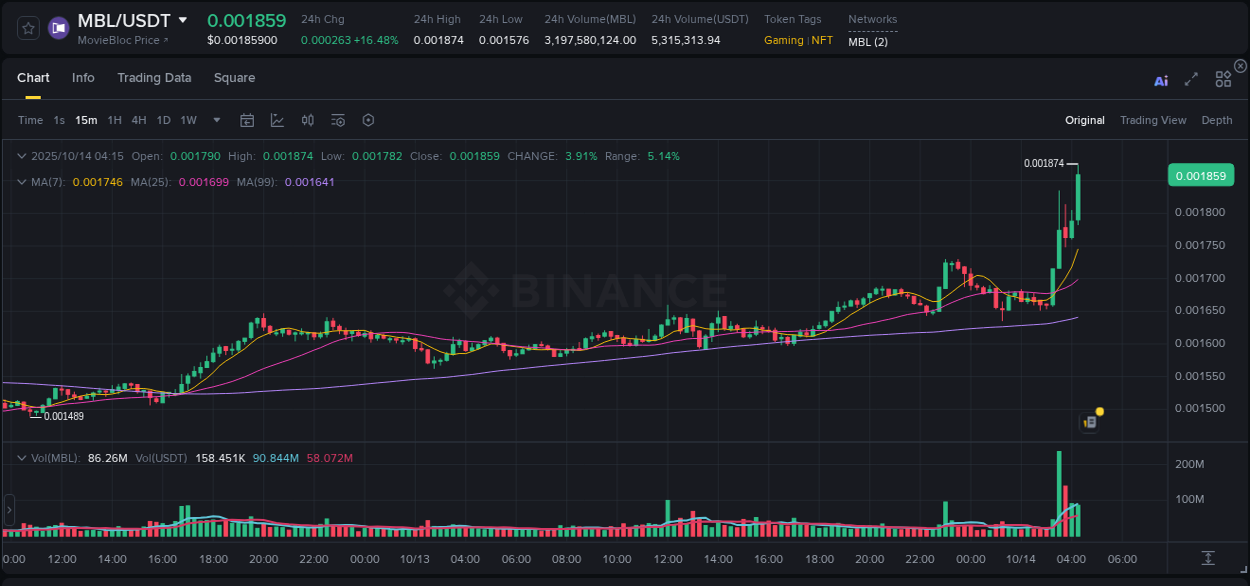1250x586 pixels.
Task: Open the Depth chart view
Action: click(1217, 120)
